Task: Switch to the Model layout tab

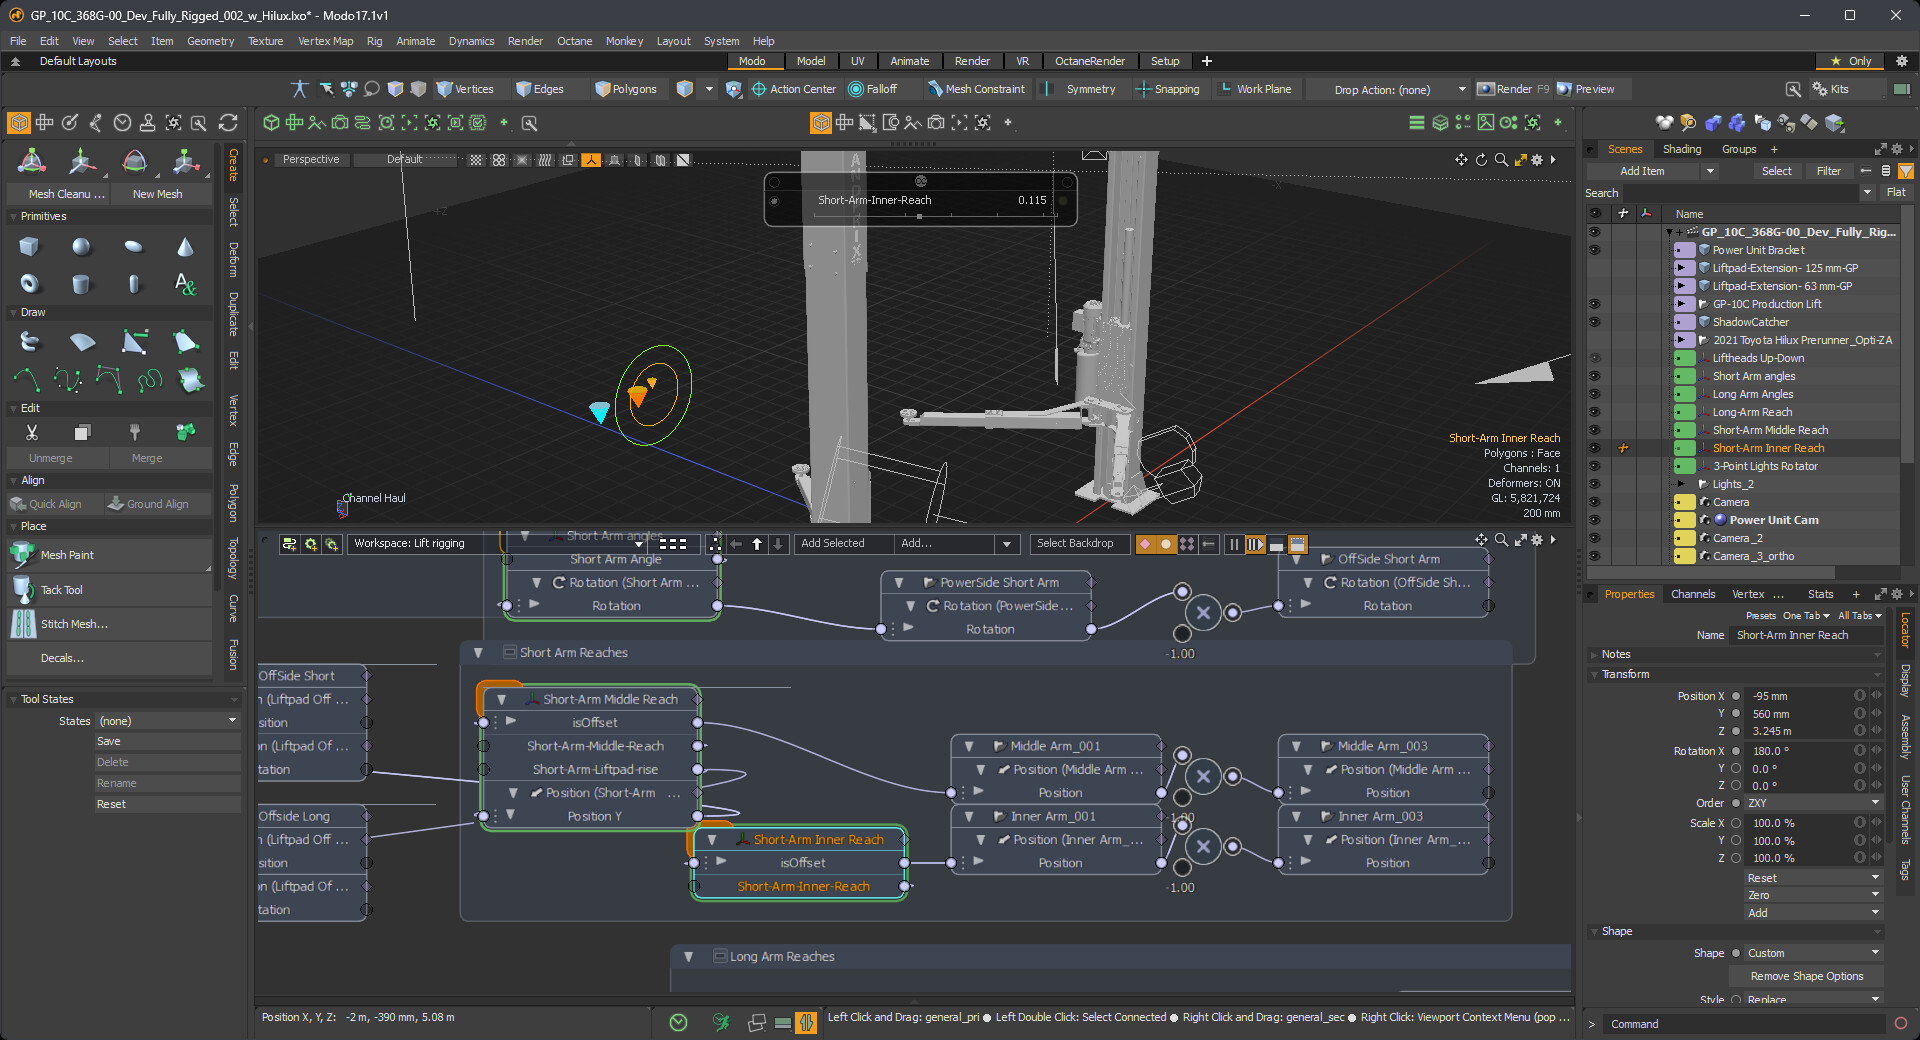Action: pyautogui.click(x=811, y=61)
